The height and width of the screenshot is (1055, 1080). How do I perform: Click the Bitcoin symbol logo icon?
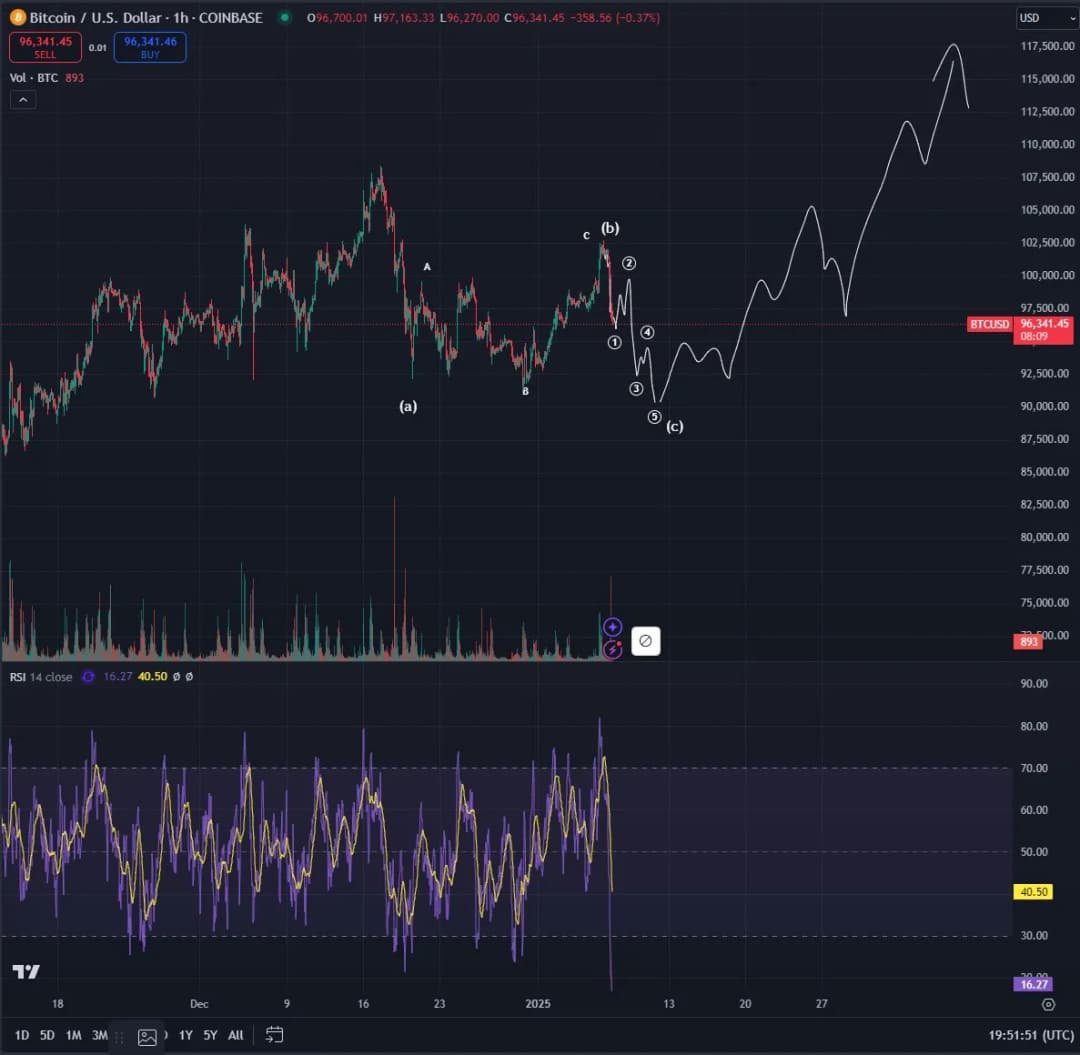click(17, 18)
